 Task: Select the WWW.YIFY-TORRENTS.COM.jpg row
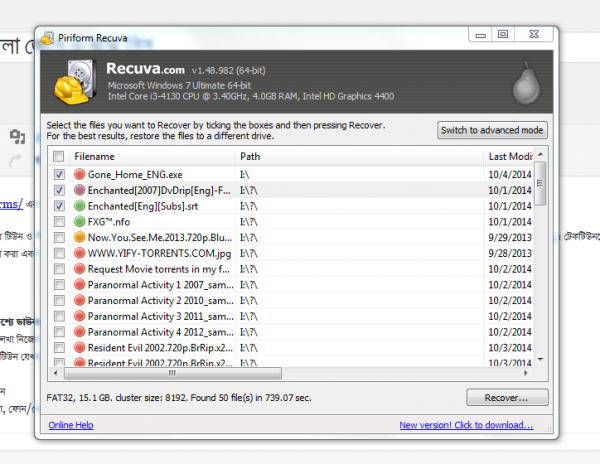[291, 253]
